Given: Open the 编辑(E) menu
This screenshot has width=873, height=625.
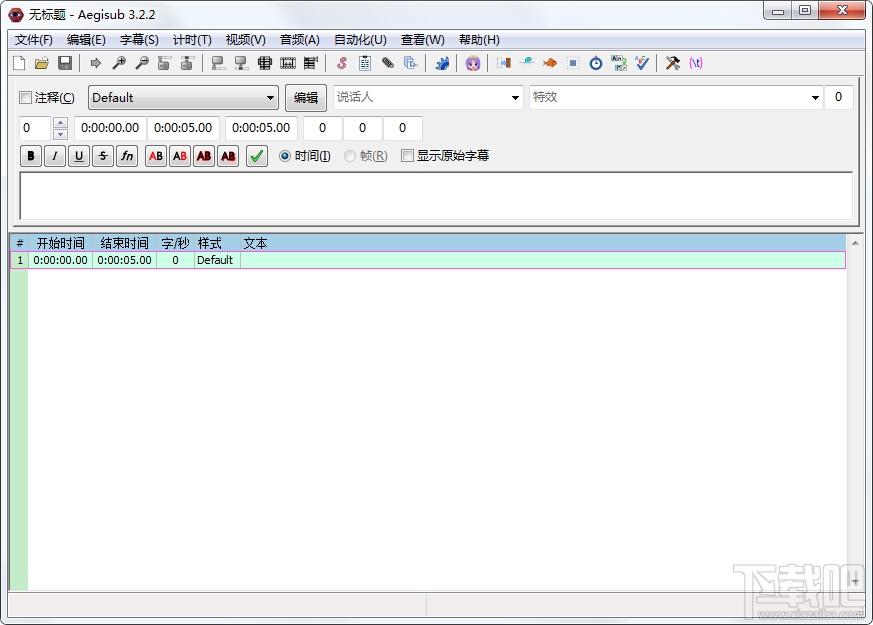Looking at the screenshot, I should 86,40.
